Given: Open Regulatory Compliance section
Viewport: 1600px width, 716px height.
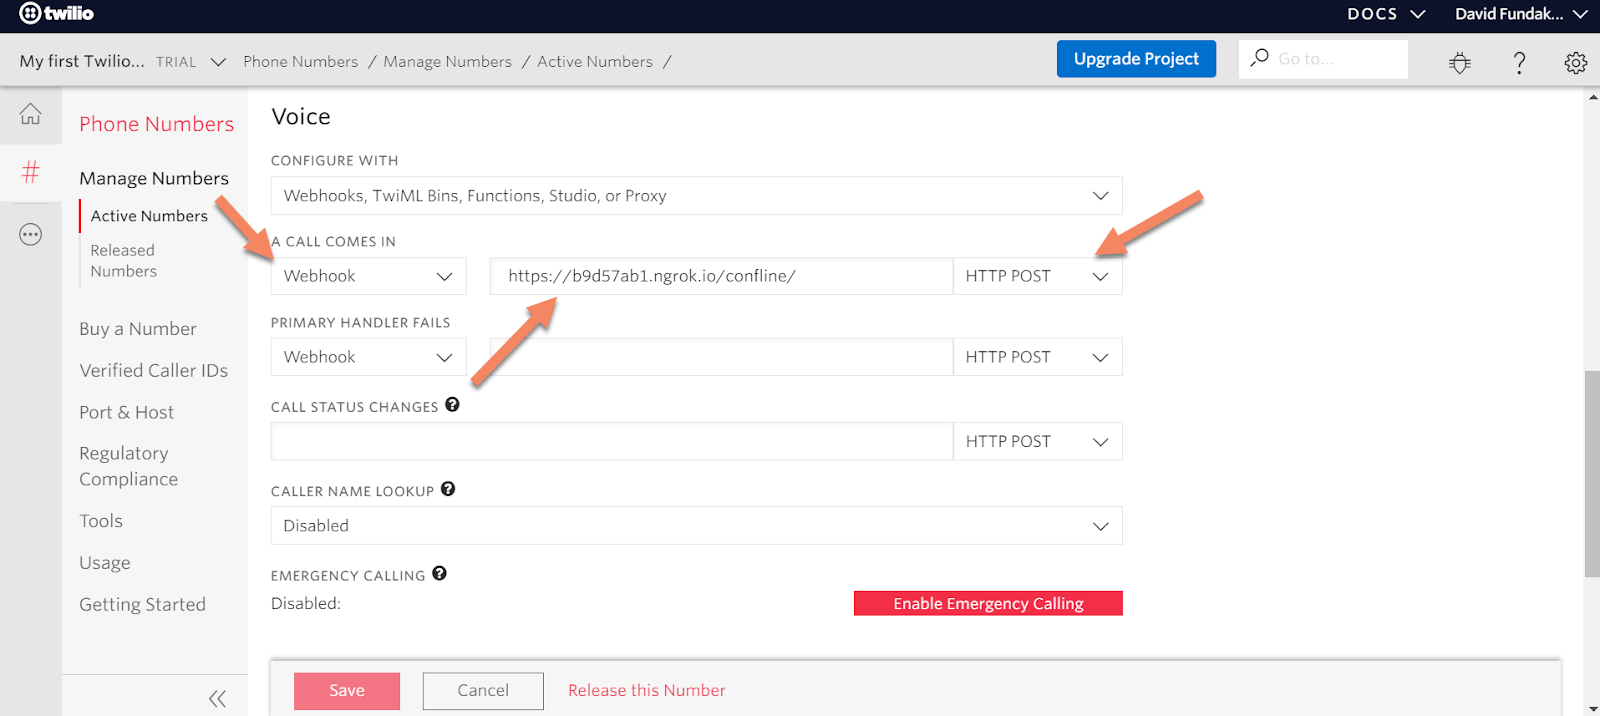Looking at the screenshot, I should [129, 466].
